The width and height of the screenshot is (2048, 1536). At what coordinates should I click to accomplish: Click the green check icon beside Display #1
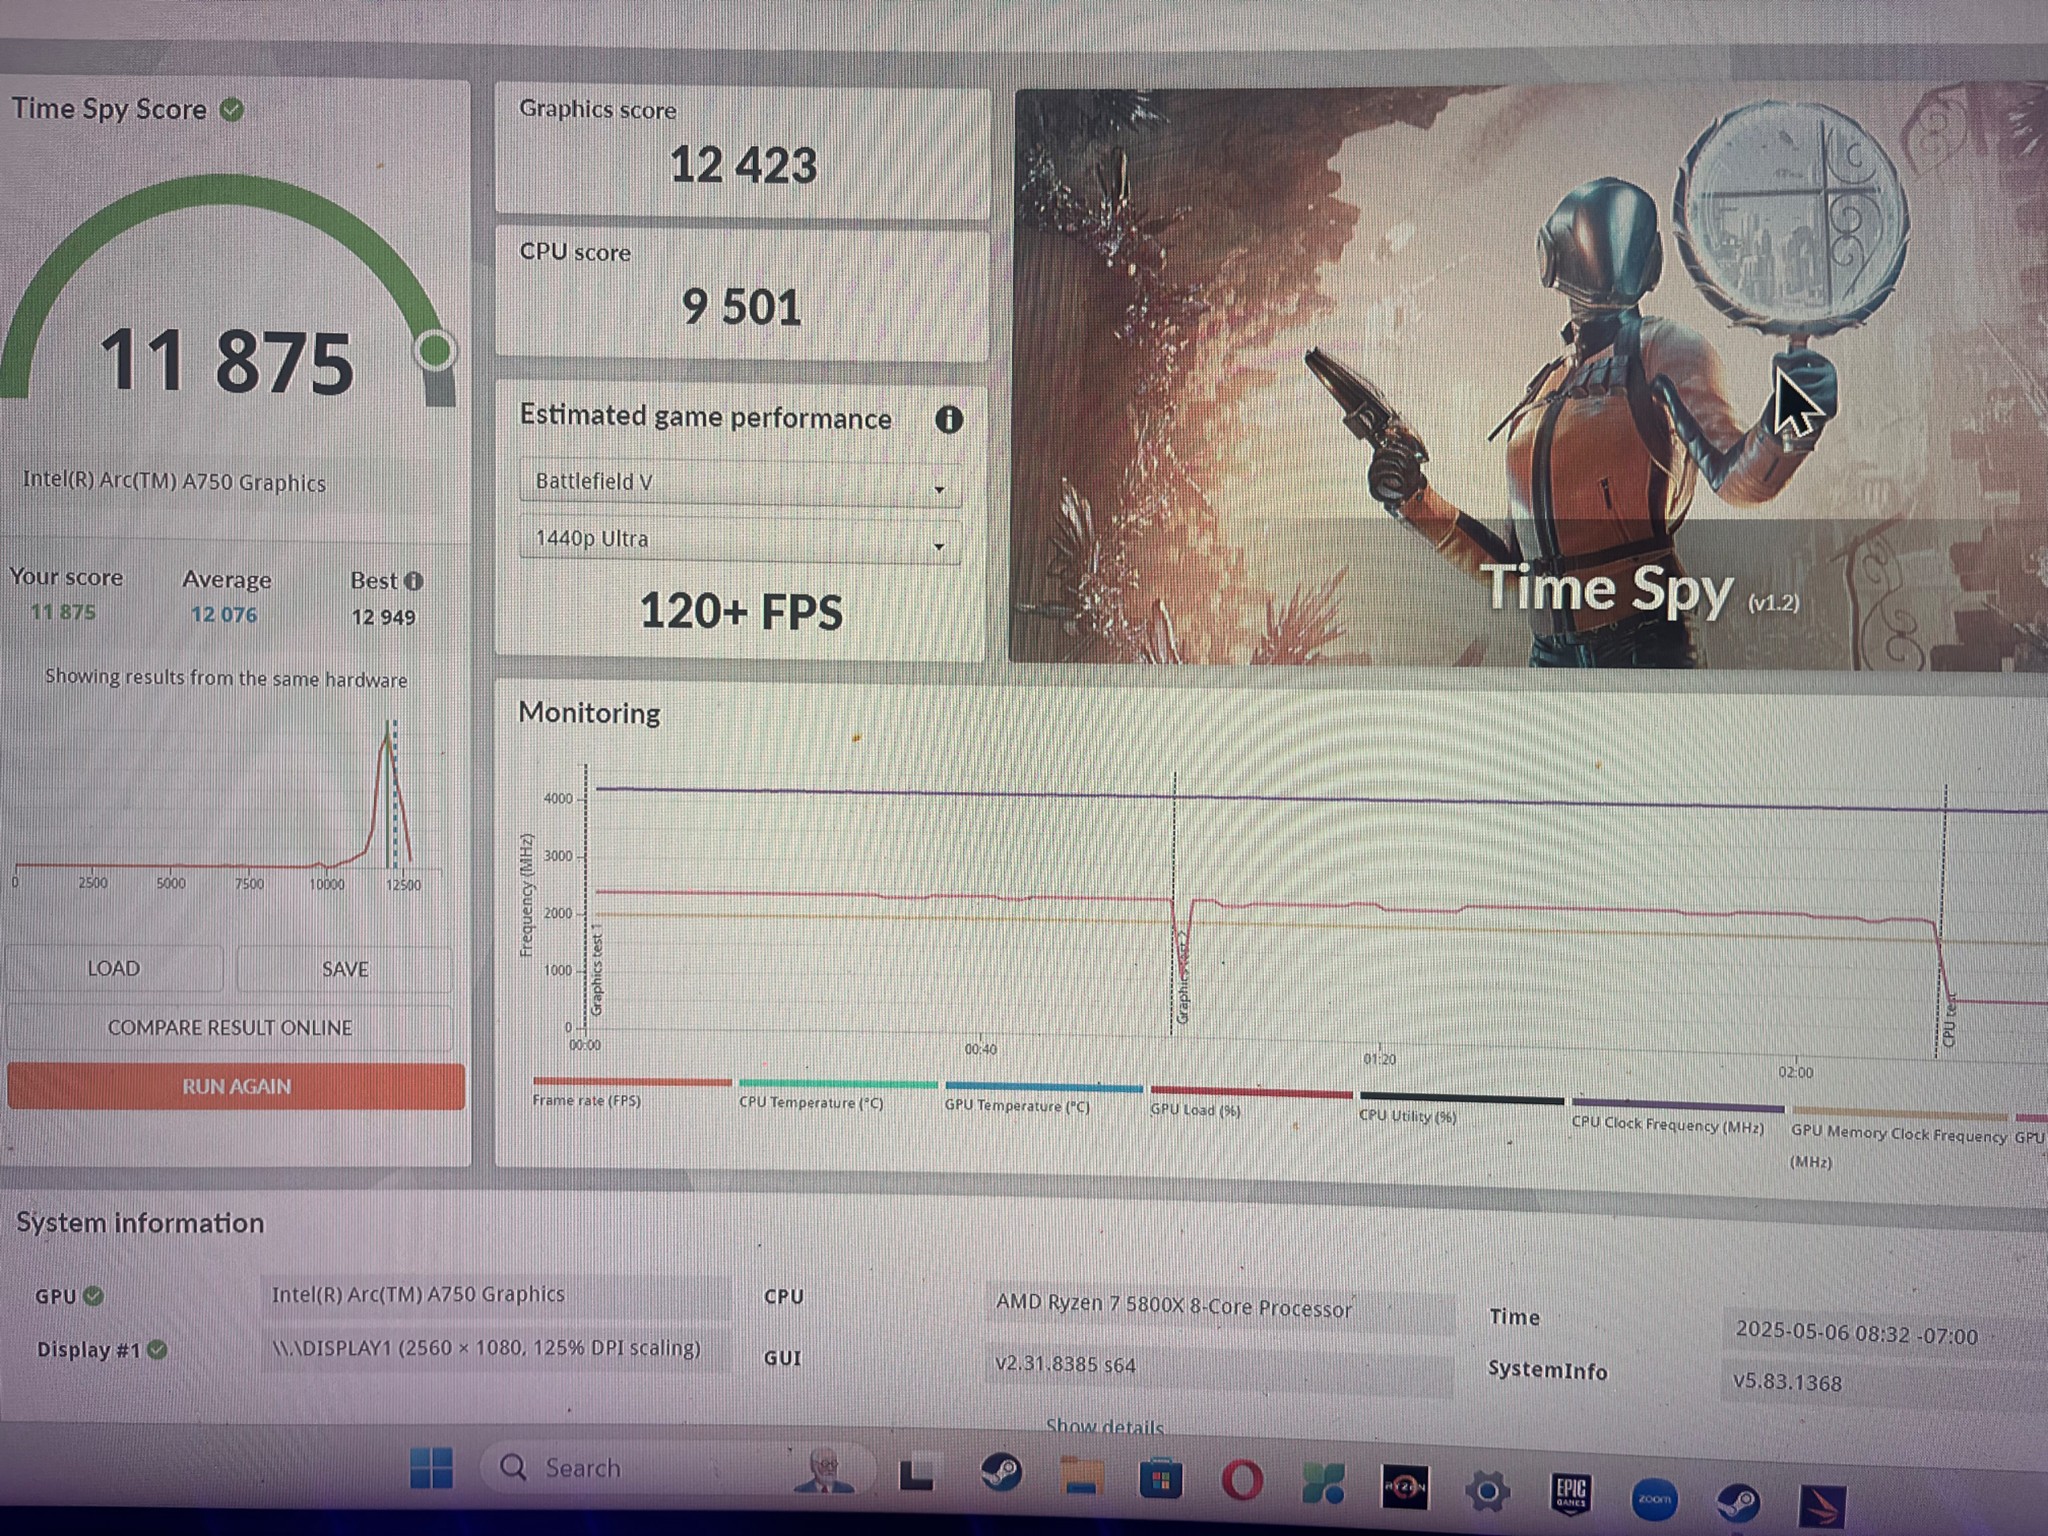coord(157,1349)
